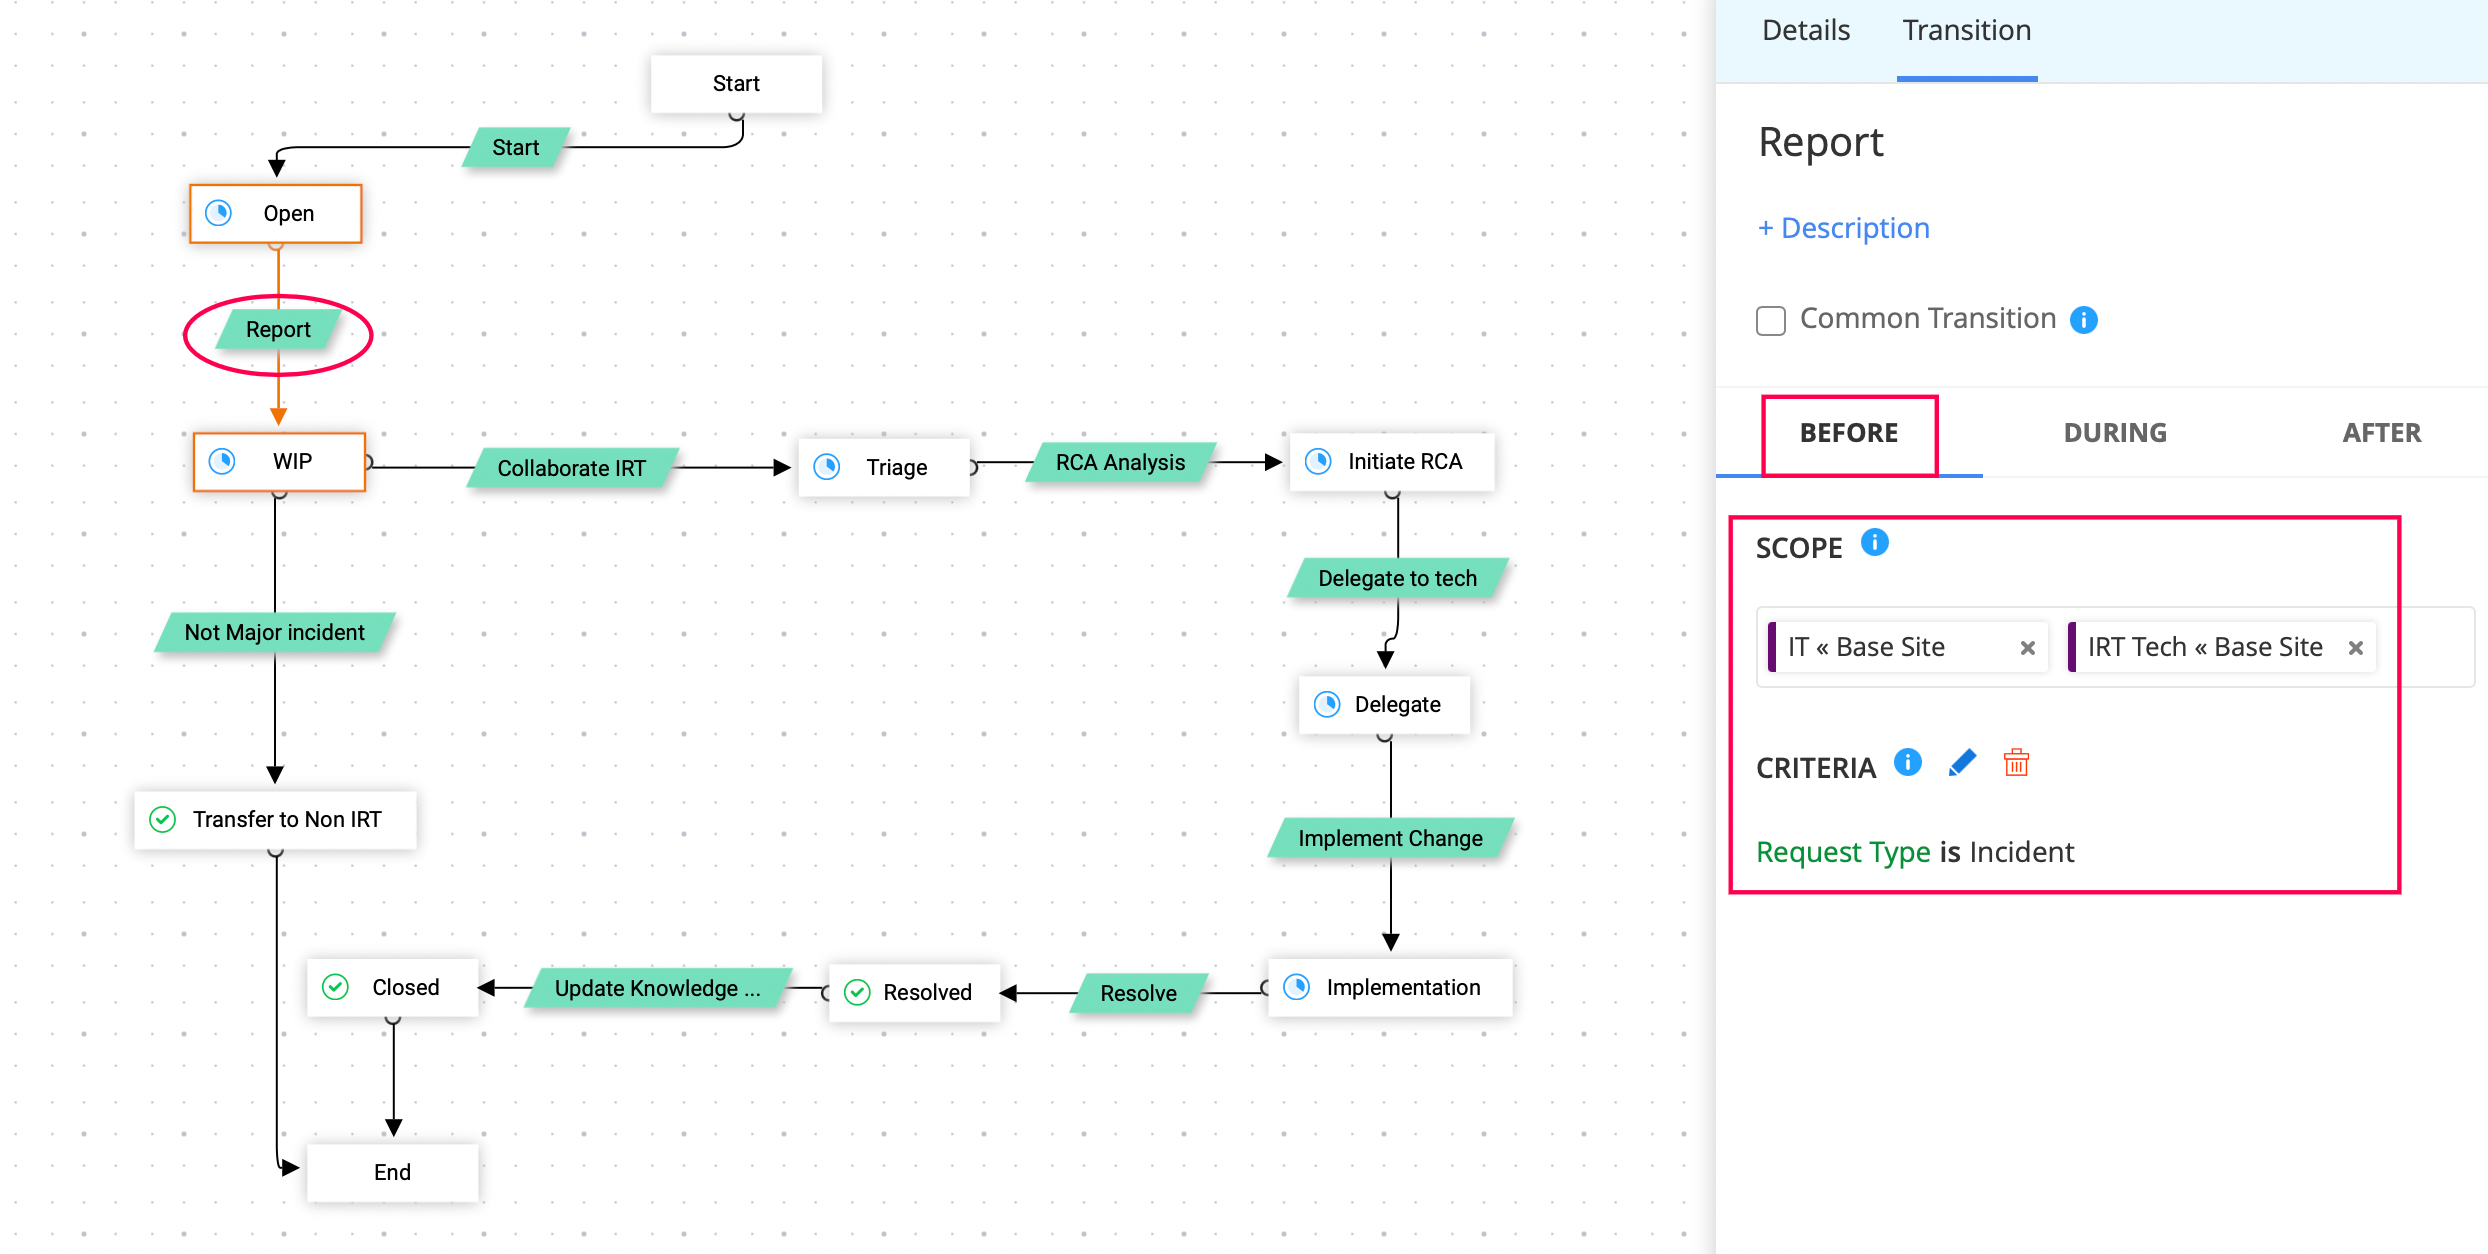This screenshot has width=2488, height=1254.
Task: Click the edit pencil icon beside Criteria
Action: point(1962,763)
